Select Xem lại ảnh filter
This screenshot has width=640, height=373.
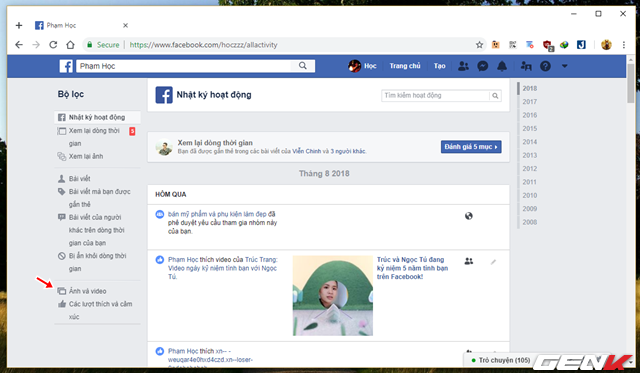(x=97, y=156)
